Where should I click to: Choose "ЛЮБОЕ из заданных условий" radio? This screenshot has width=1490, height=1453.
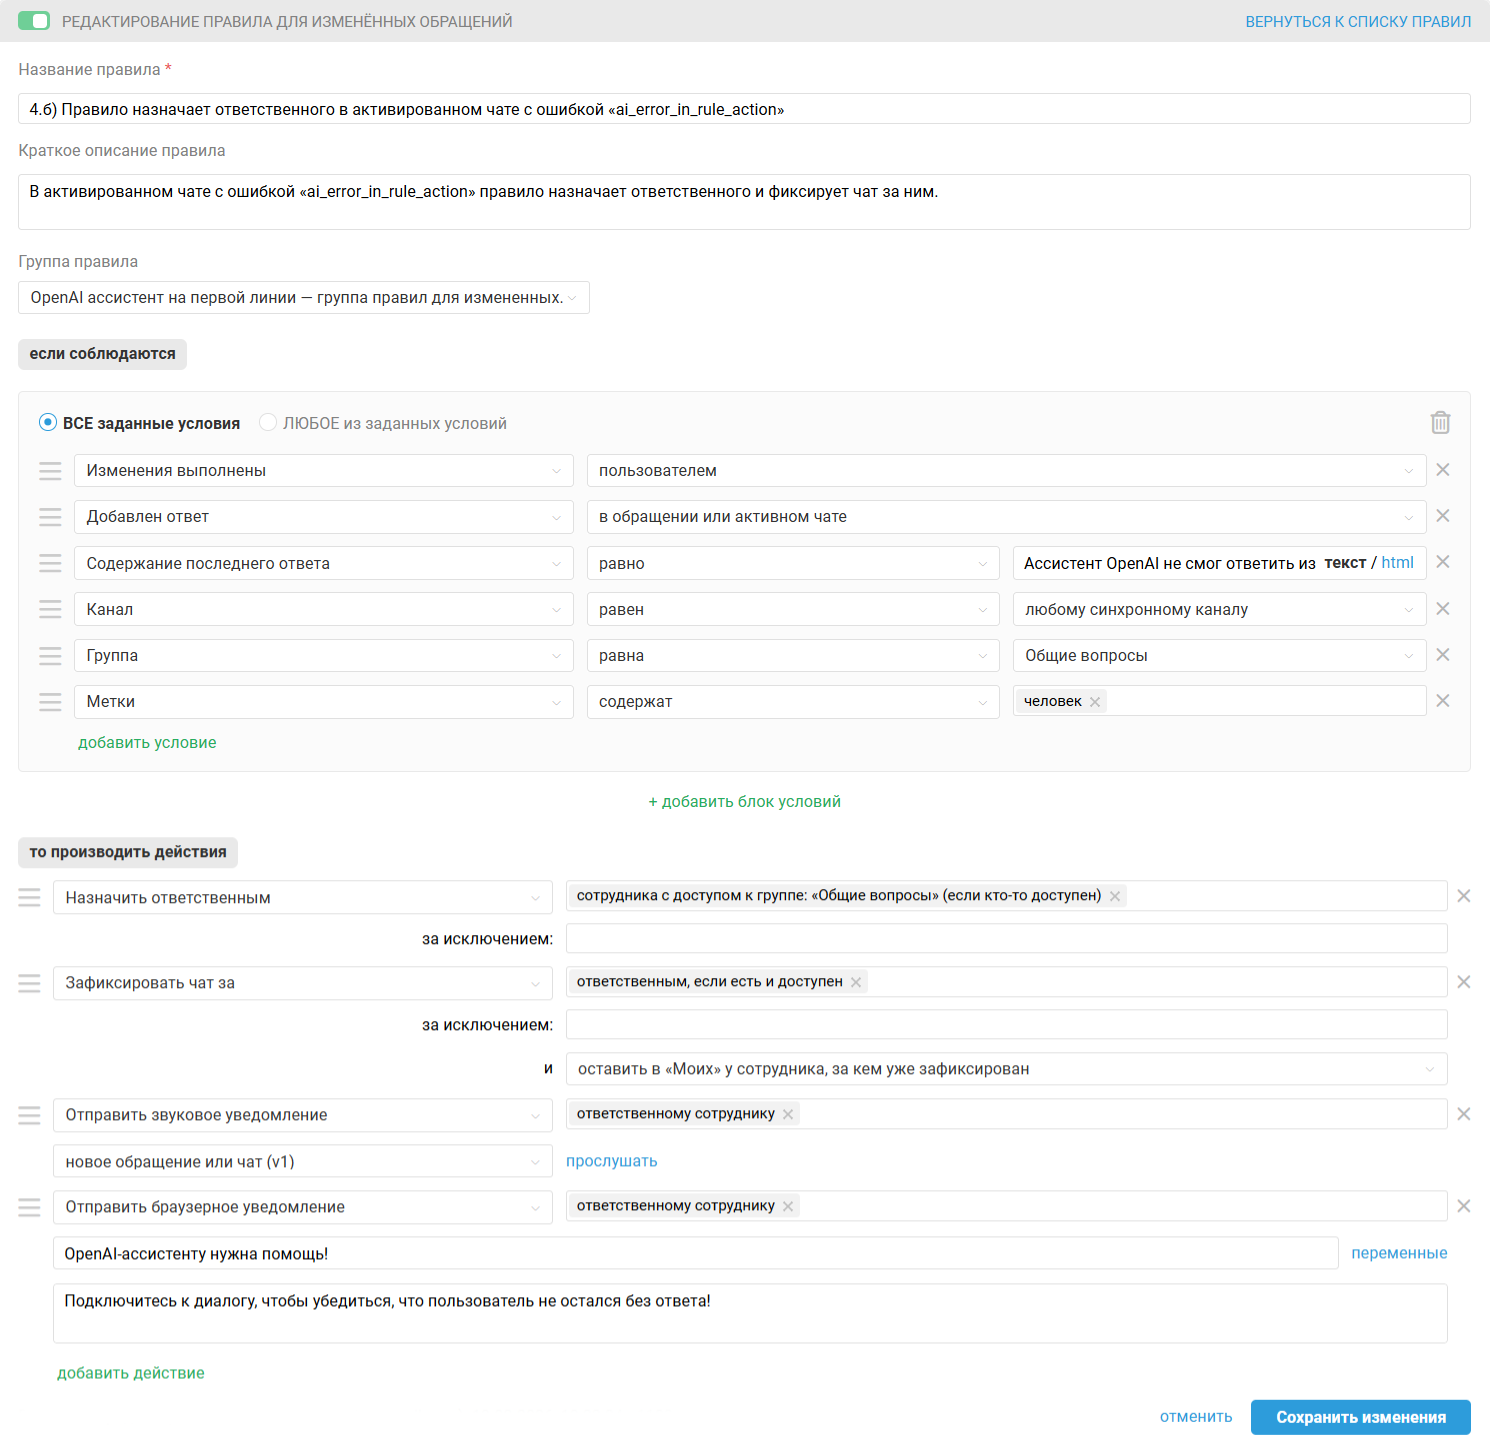[x=268, y=423]
